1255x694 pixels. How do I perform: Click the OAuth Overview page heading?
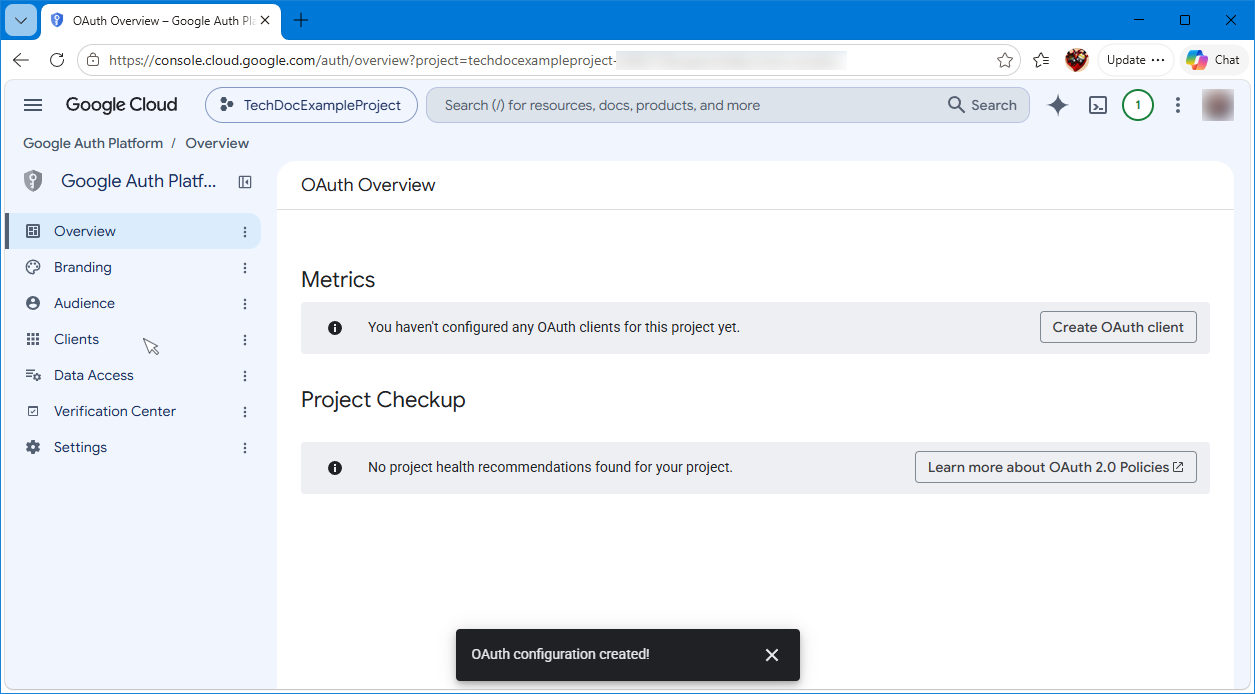(x=368, y=185)
